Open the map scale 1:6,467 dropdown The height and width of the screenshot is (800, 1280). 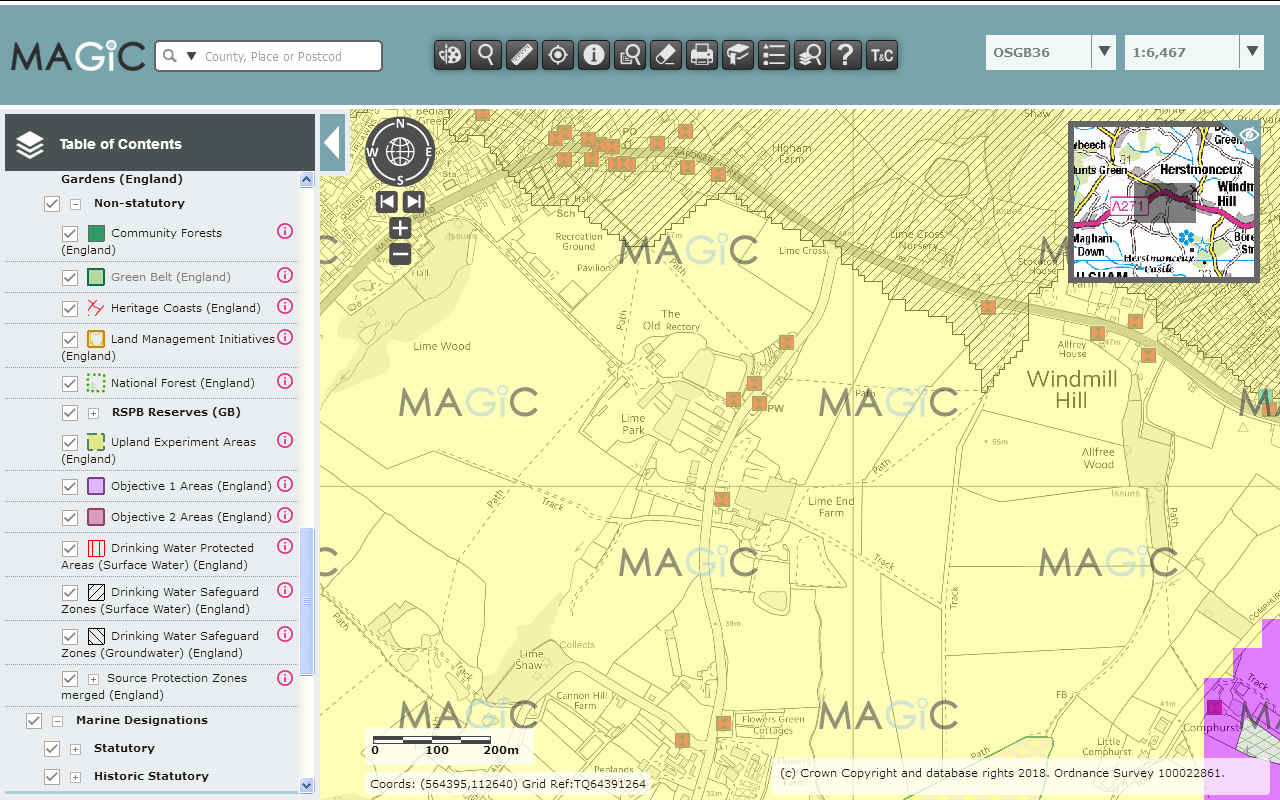point(1251,52)
